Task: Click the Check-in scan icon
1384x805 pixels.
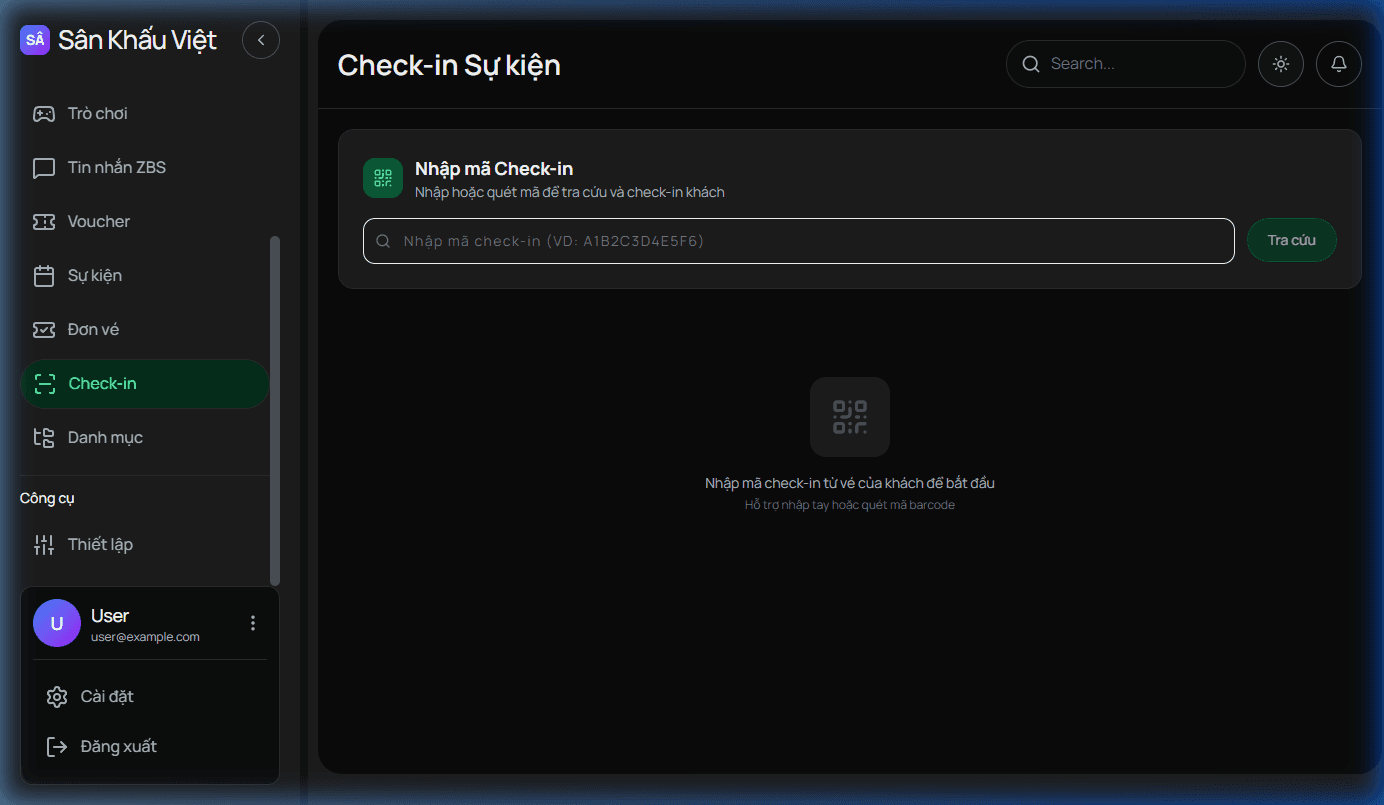Action: pyautogui.click(x=43, y=383)
